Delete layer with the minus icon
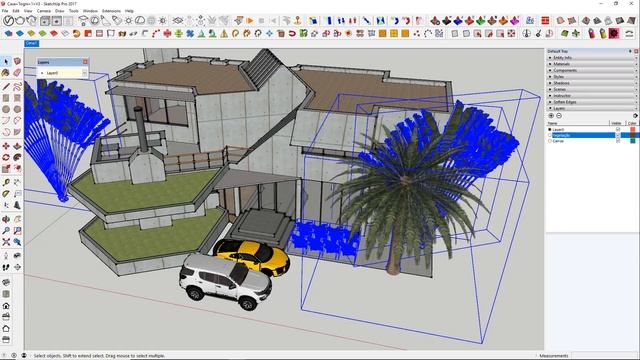The width and height of the screenshot is (640, 360). pyautogui.click(x=559, y=116)
